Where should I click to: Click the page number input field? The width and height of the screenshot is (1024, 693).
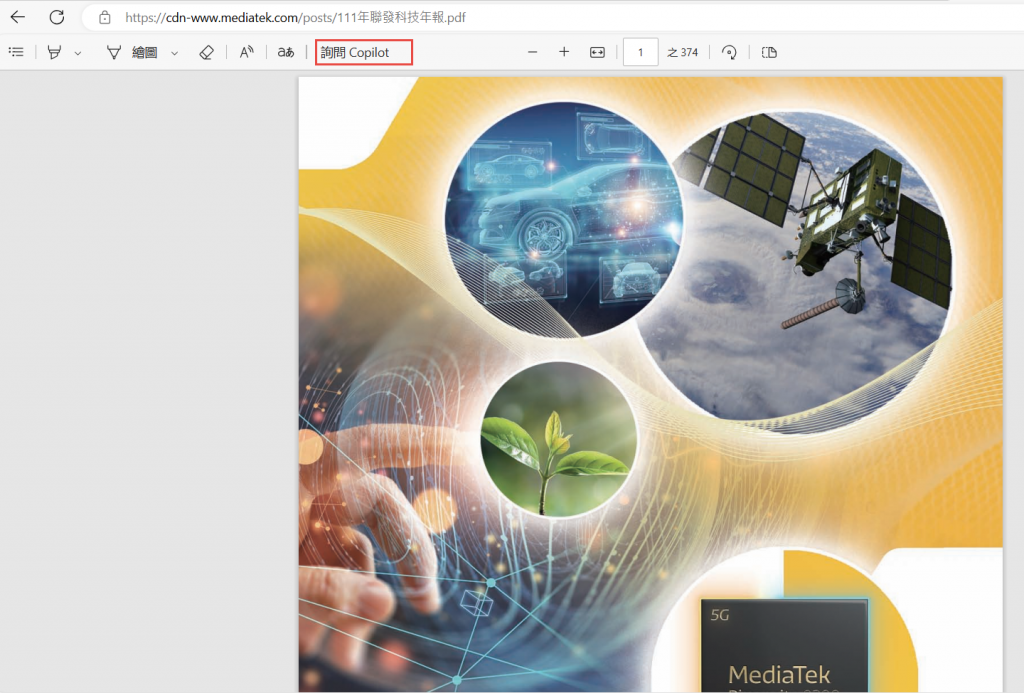point(640,52)
